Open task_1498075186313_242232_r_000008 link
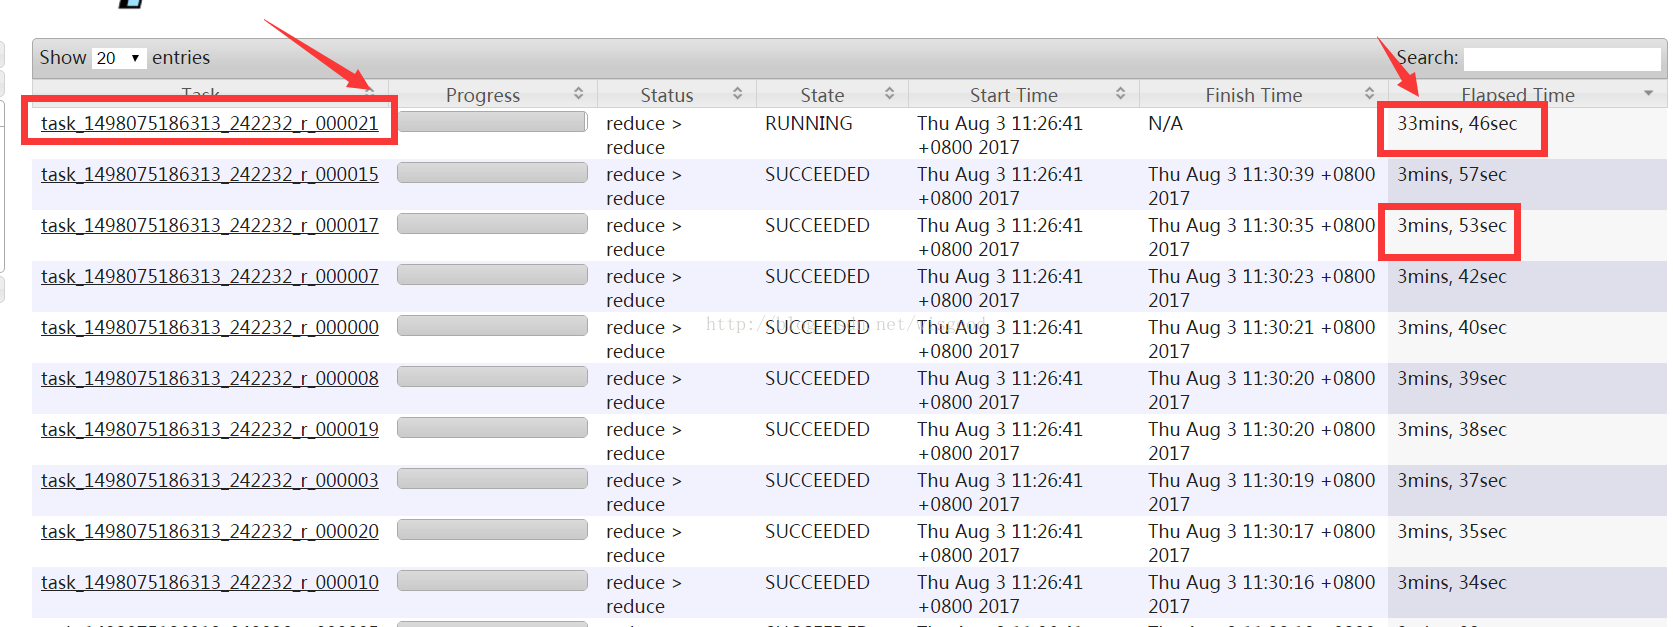Screen dimensions: 1673x627 point(210,378)
